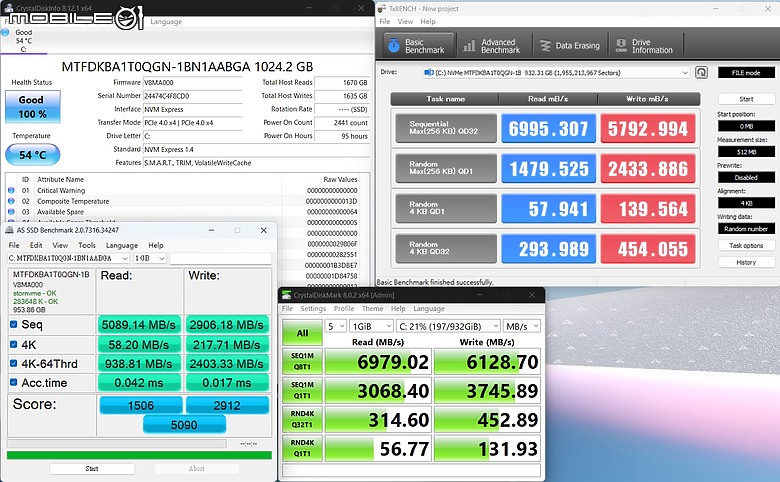Open AS SSD File menu
Screen dimensions: 780x482
pyautogui.click(x=14, y=245)
